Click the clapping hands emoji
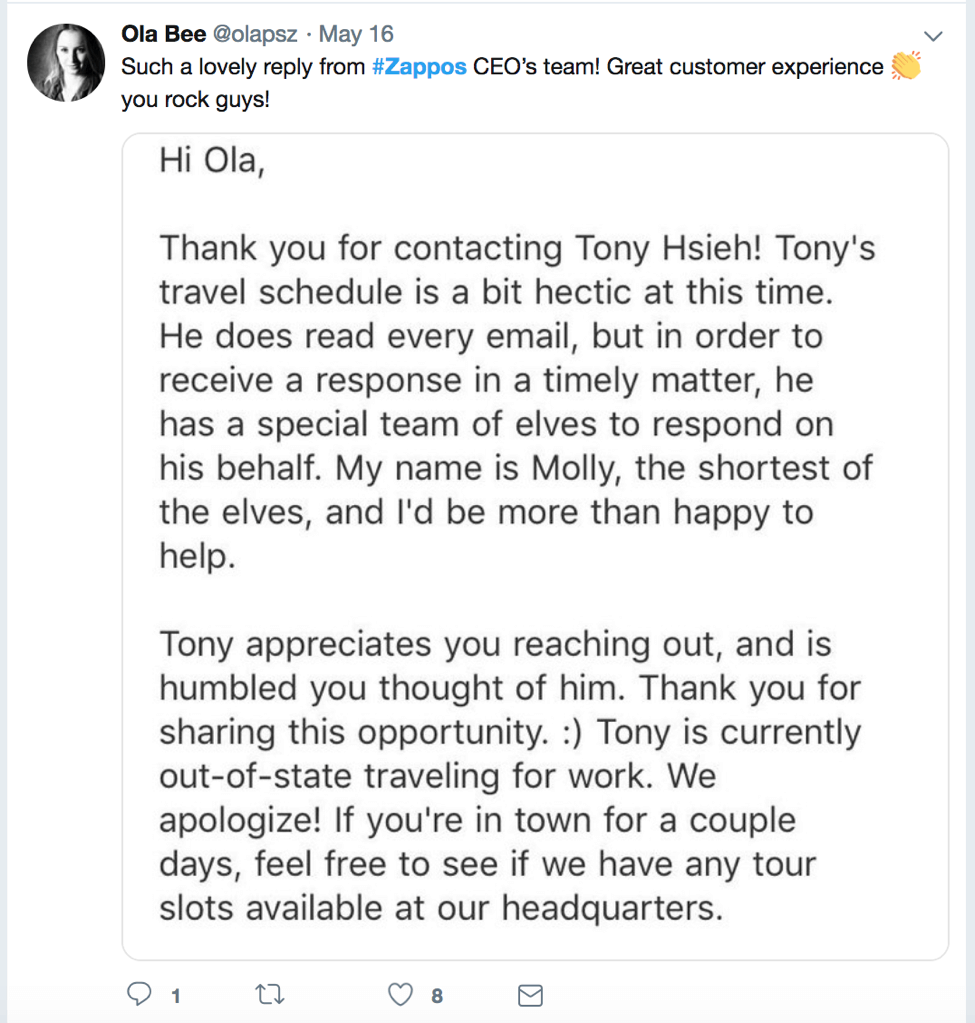The width and height of the screenshot is (975, 1023). pyautogui.click(x=905, y=67)
